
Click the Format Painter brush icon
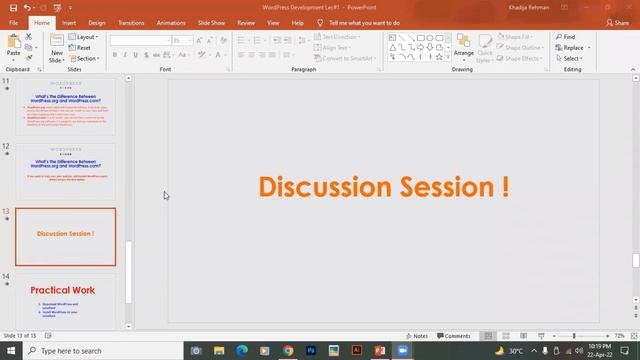29,58
